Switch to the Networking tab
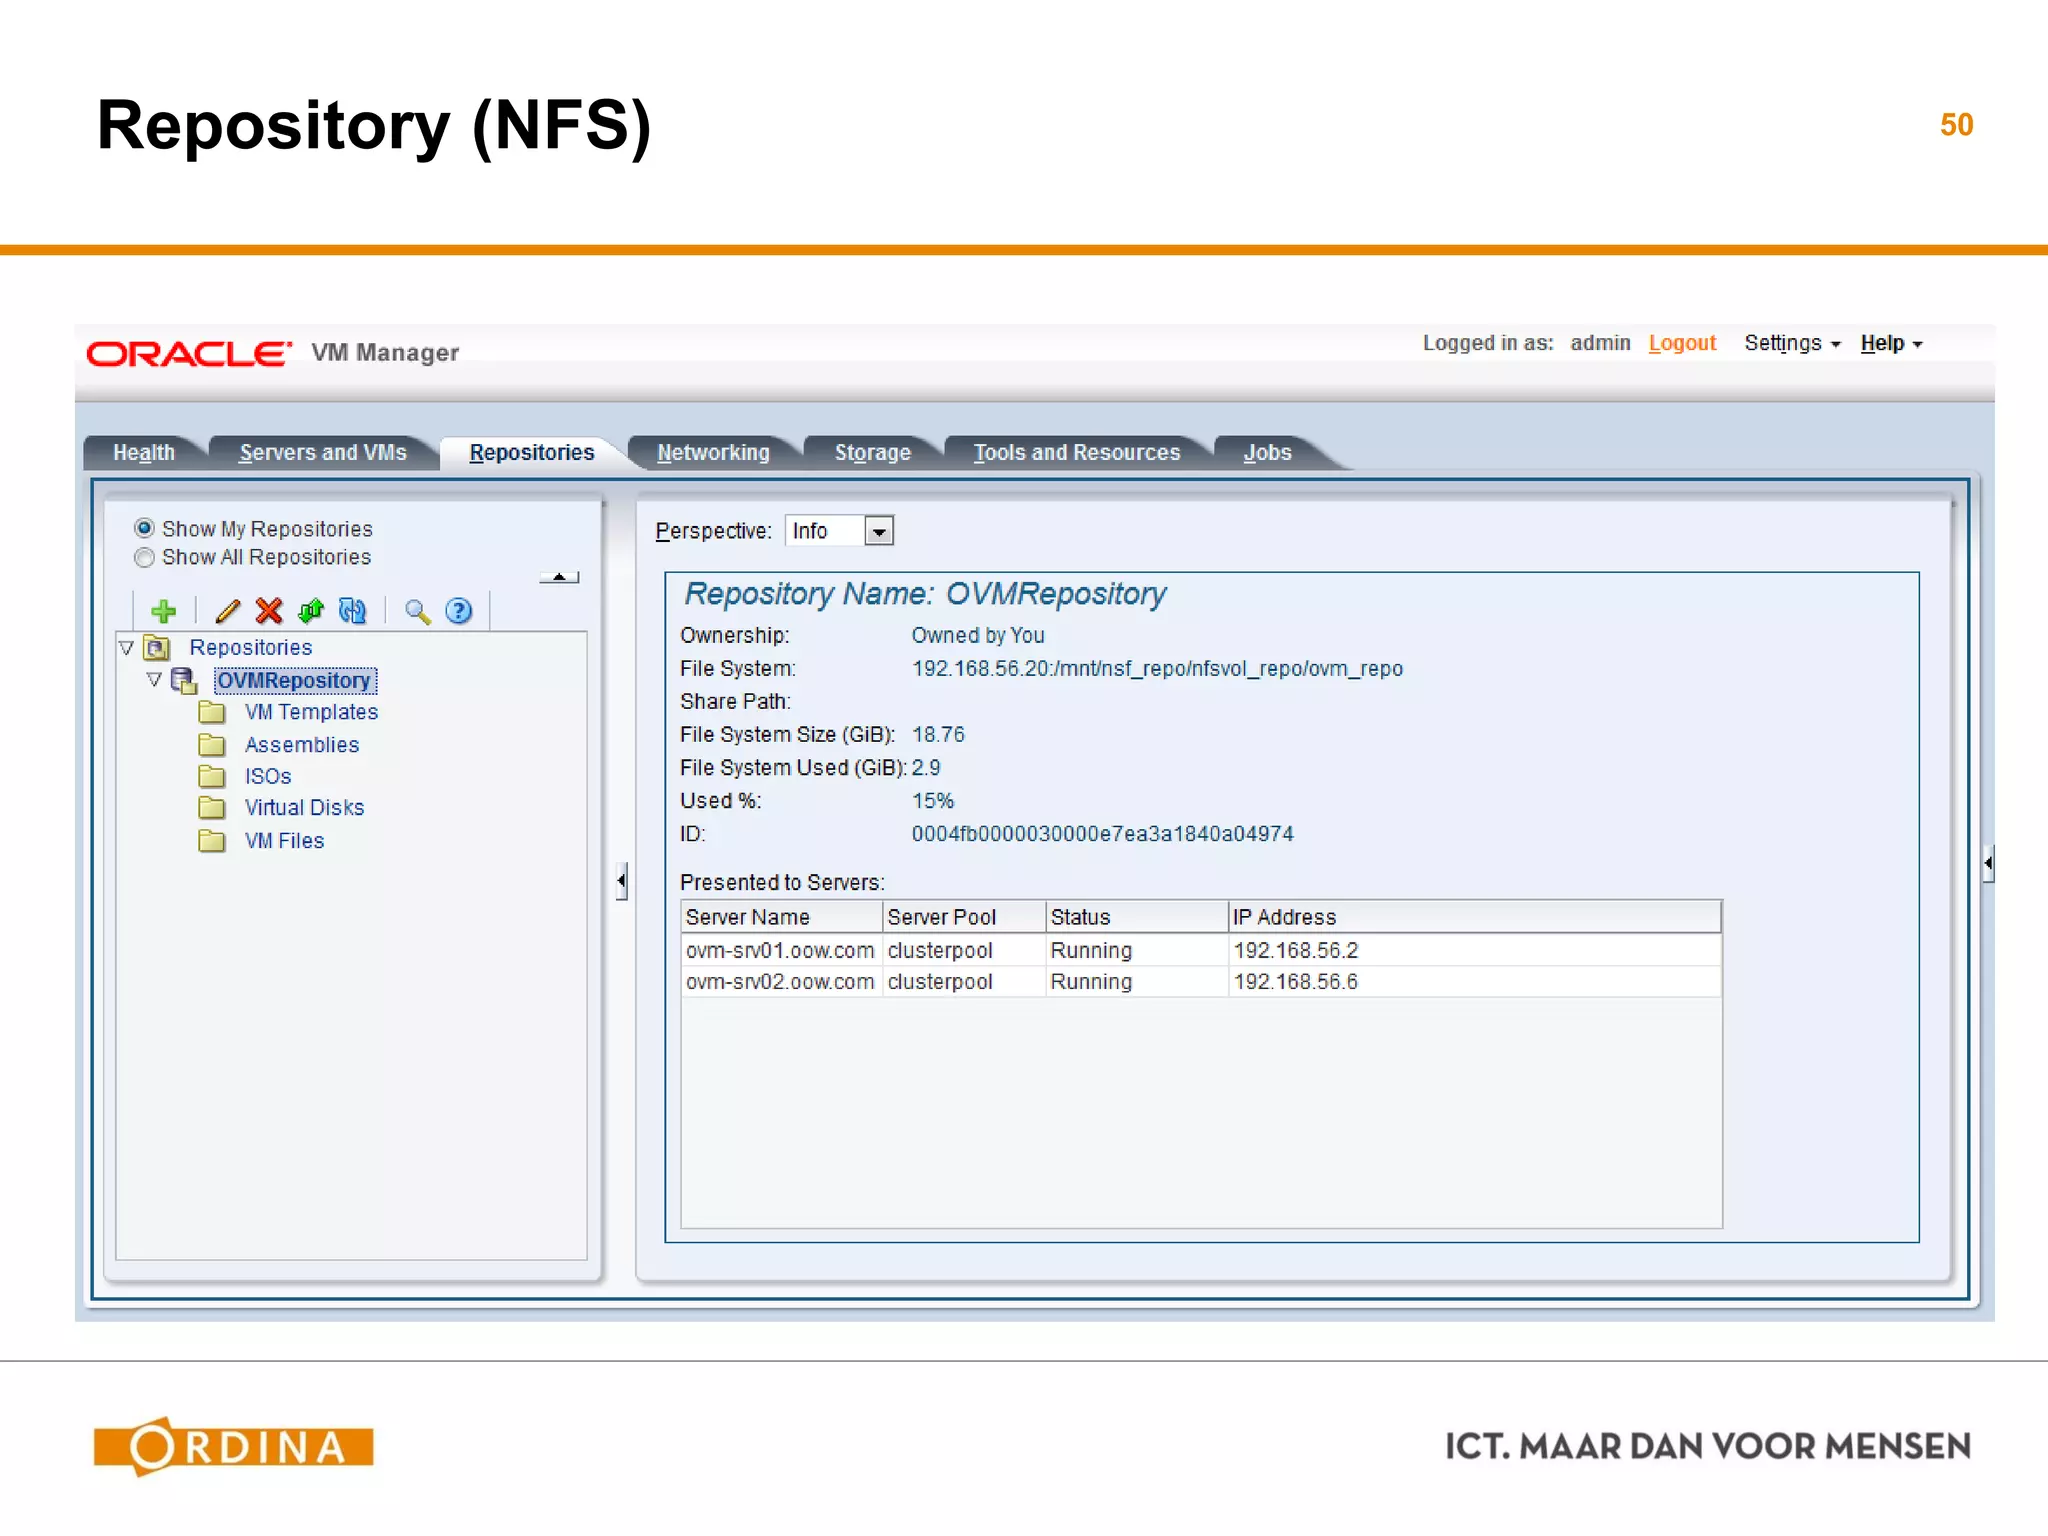 pyautogui.click(x=713, y=453)
